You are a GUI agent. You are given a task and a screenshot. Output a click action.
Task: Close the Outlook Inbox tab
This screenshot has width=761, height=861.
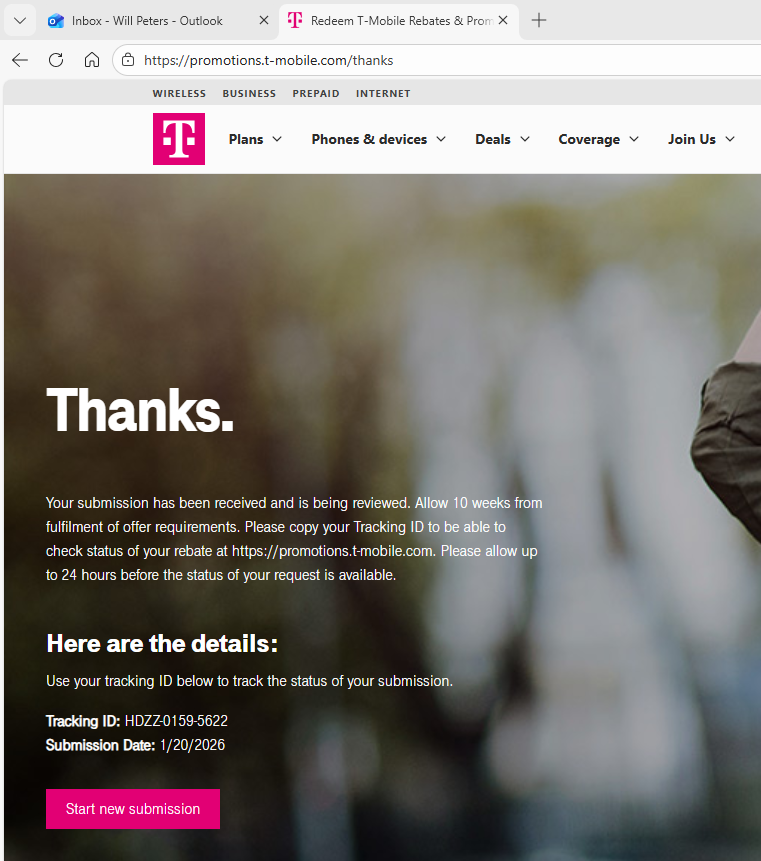[264, 20]
